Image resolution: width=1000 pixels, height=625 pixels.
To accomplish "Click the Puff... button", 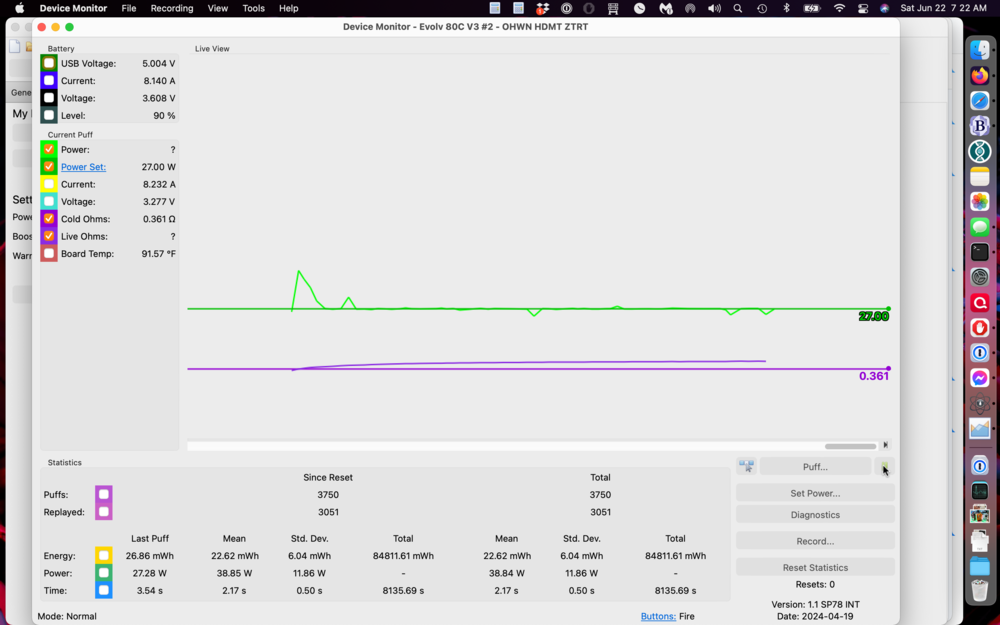I will 815,467.
